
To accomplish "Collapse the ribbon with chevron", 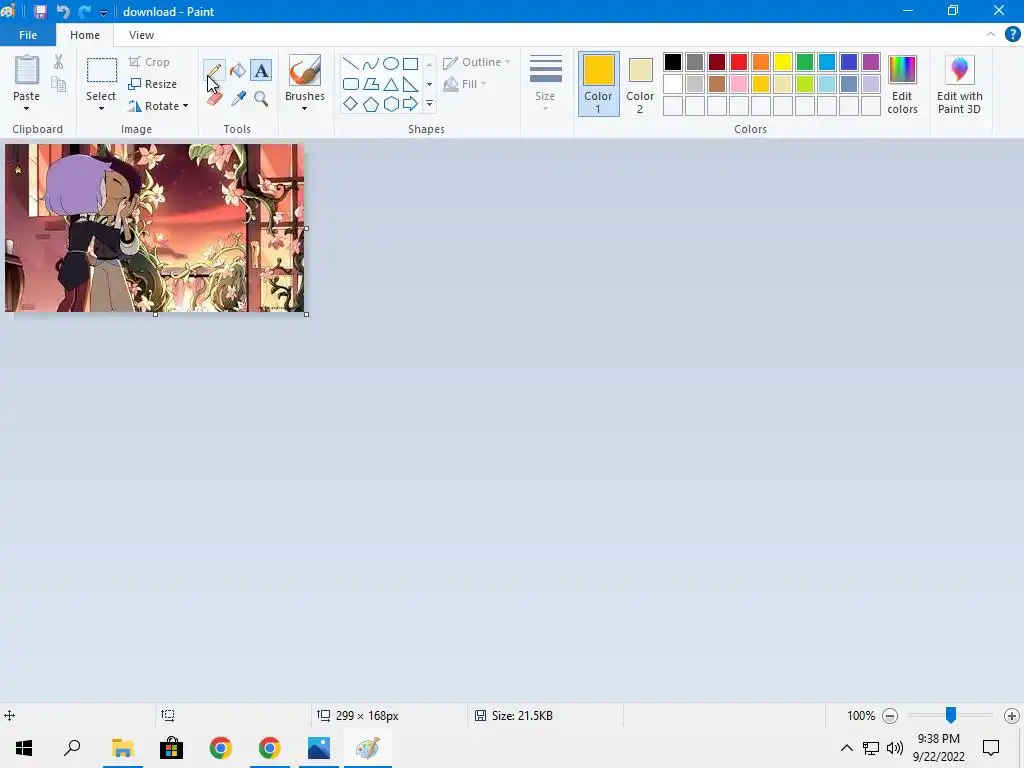I will click(x=991, y=35).
